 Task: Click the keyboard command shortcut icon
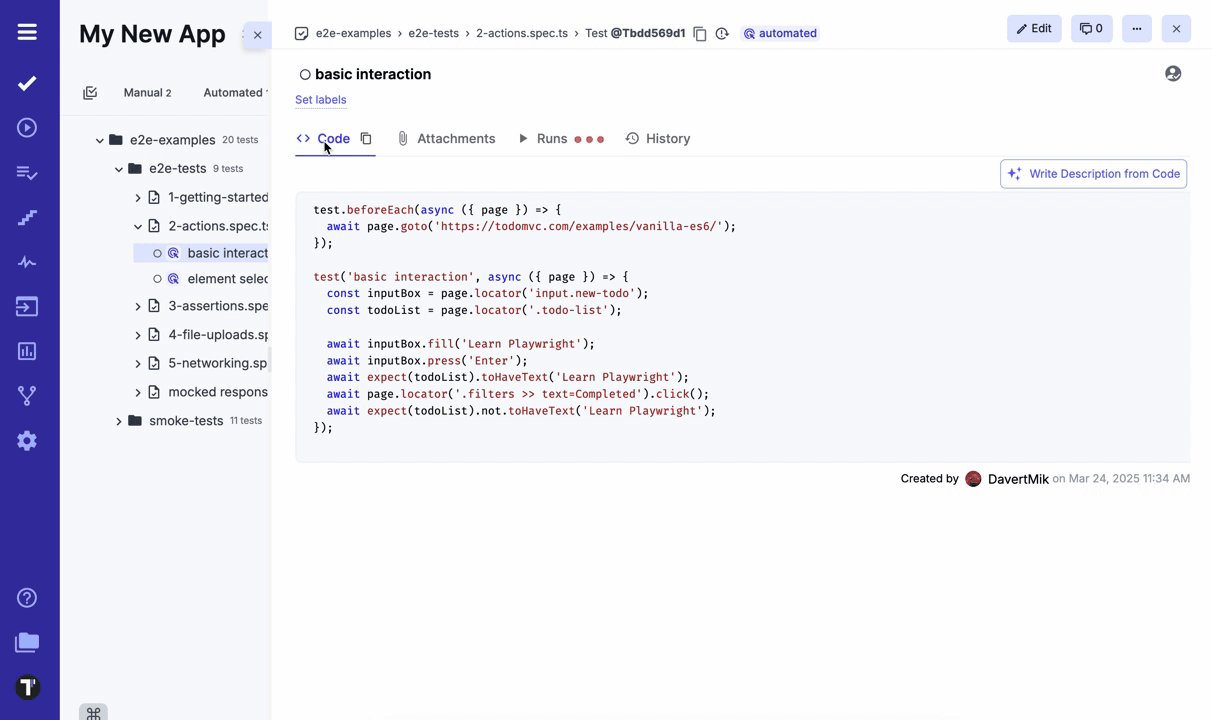[x=93, y=712]
